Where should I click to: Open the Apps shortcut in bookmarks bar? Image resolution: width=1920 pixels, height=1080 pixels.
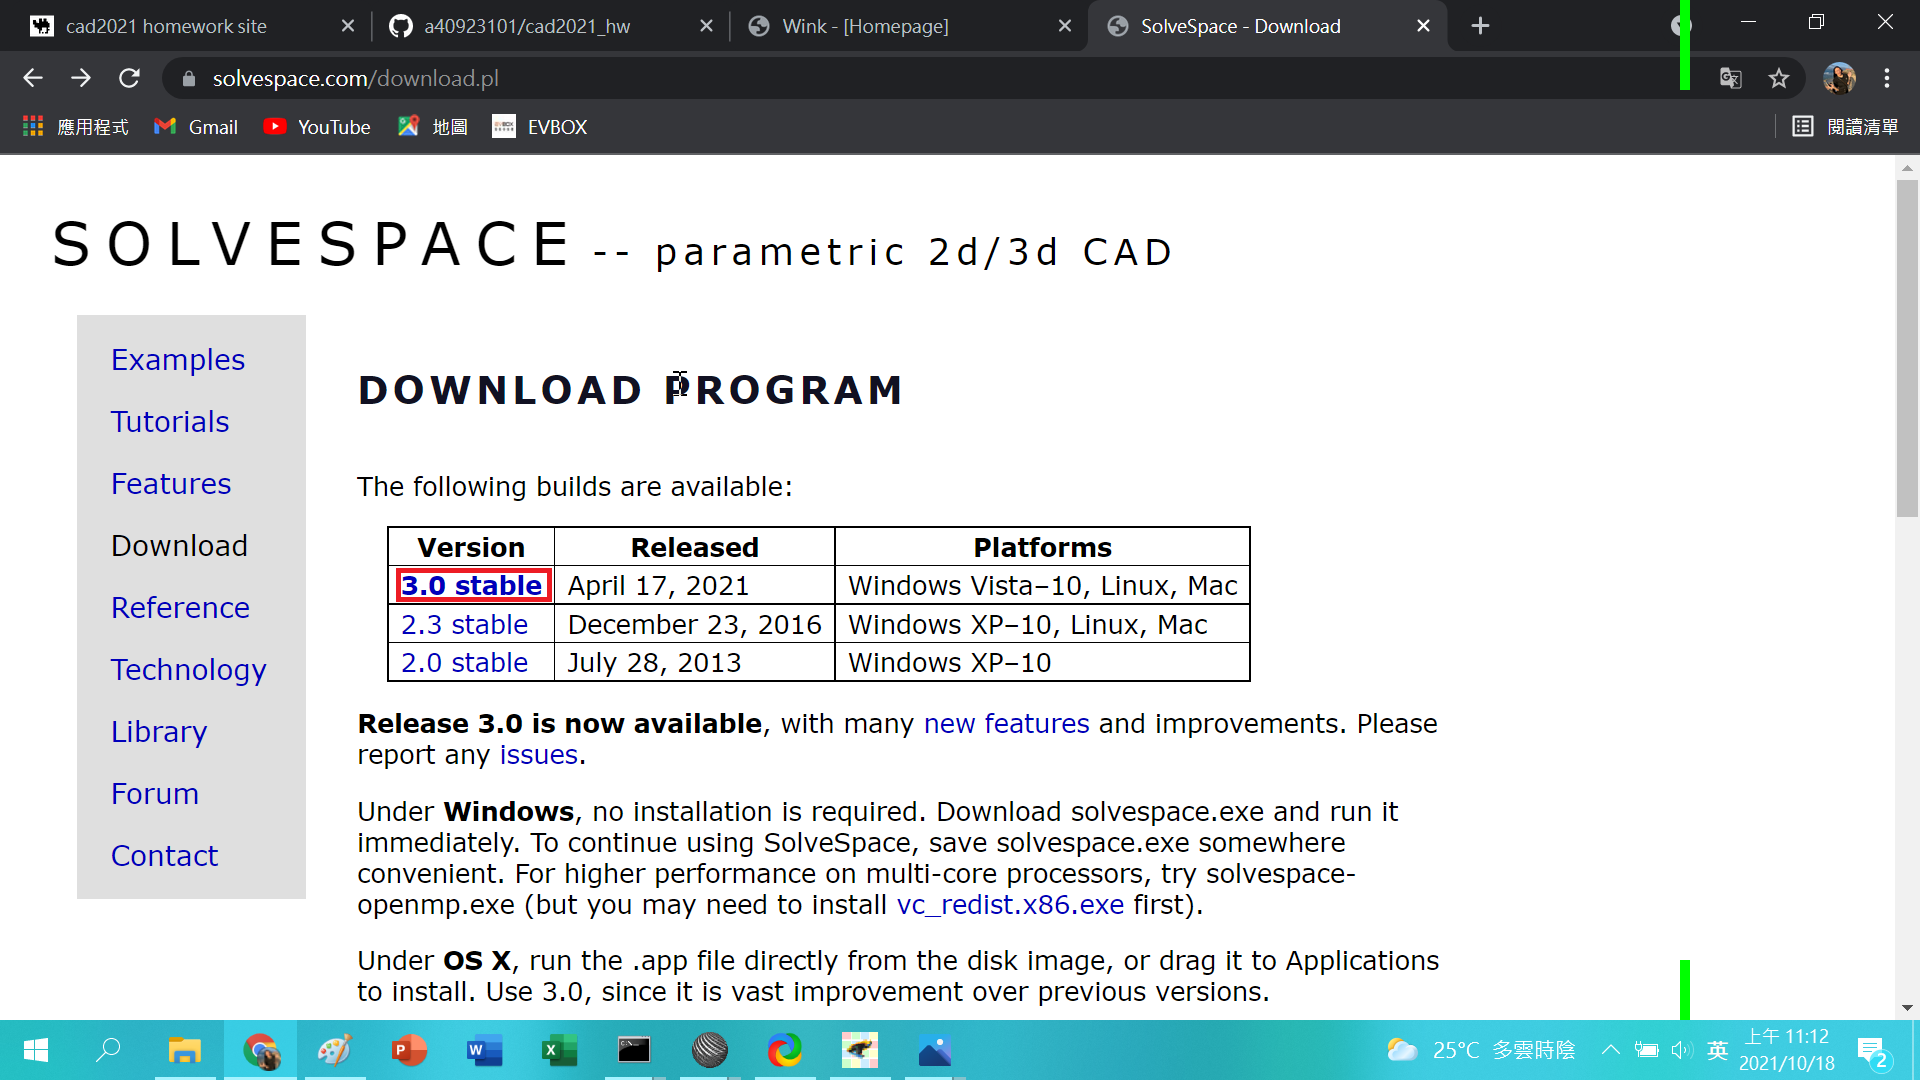click(76, 127)
